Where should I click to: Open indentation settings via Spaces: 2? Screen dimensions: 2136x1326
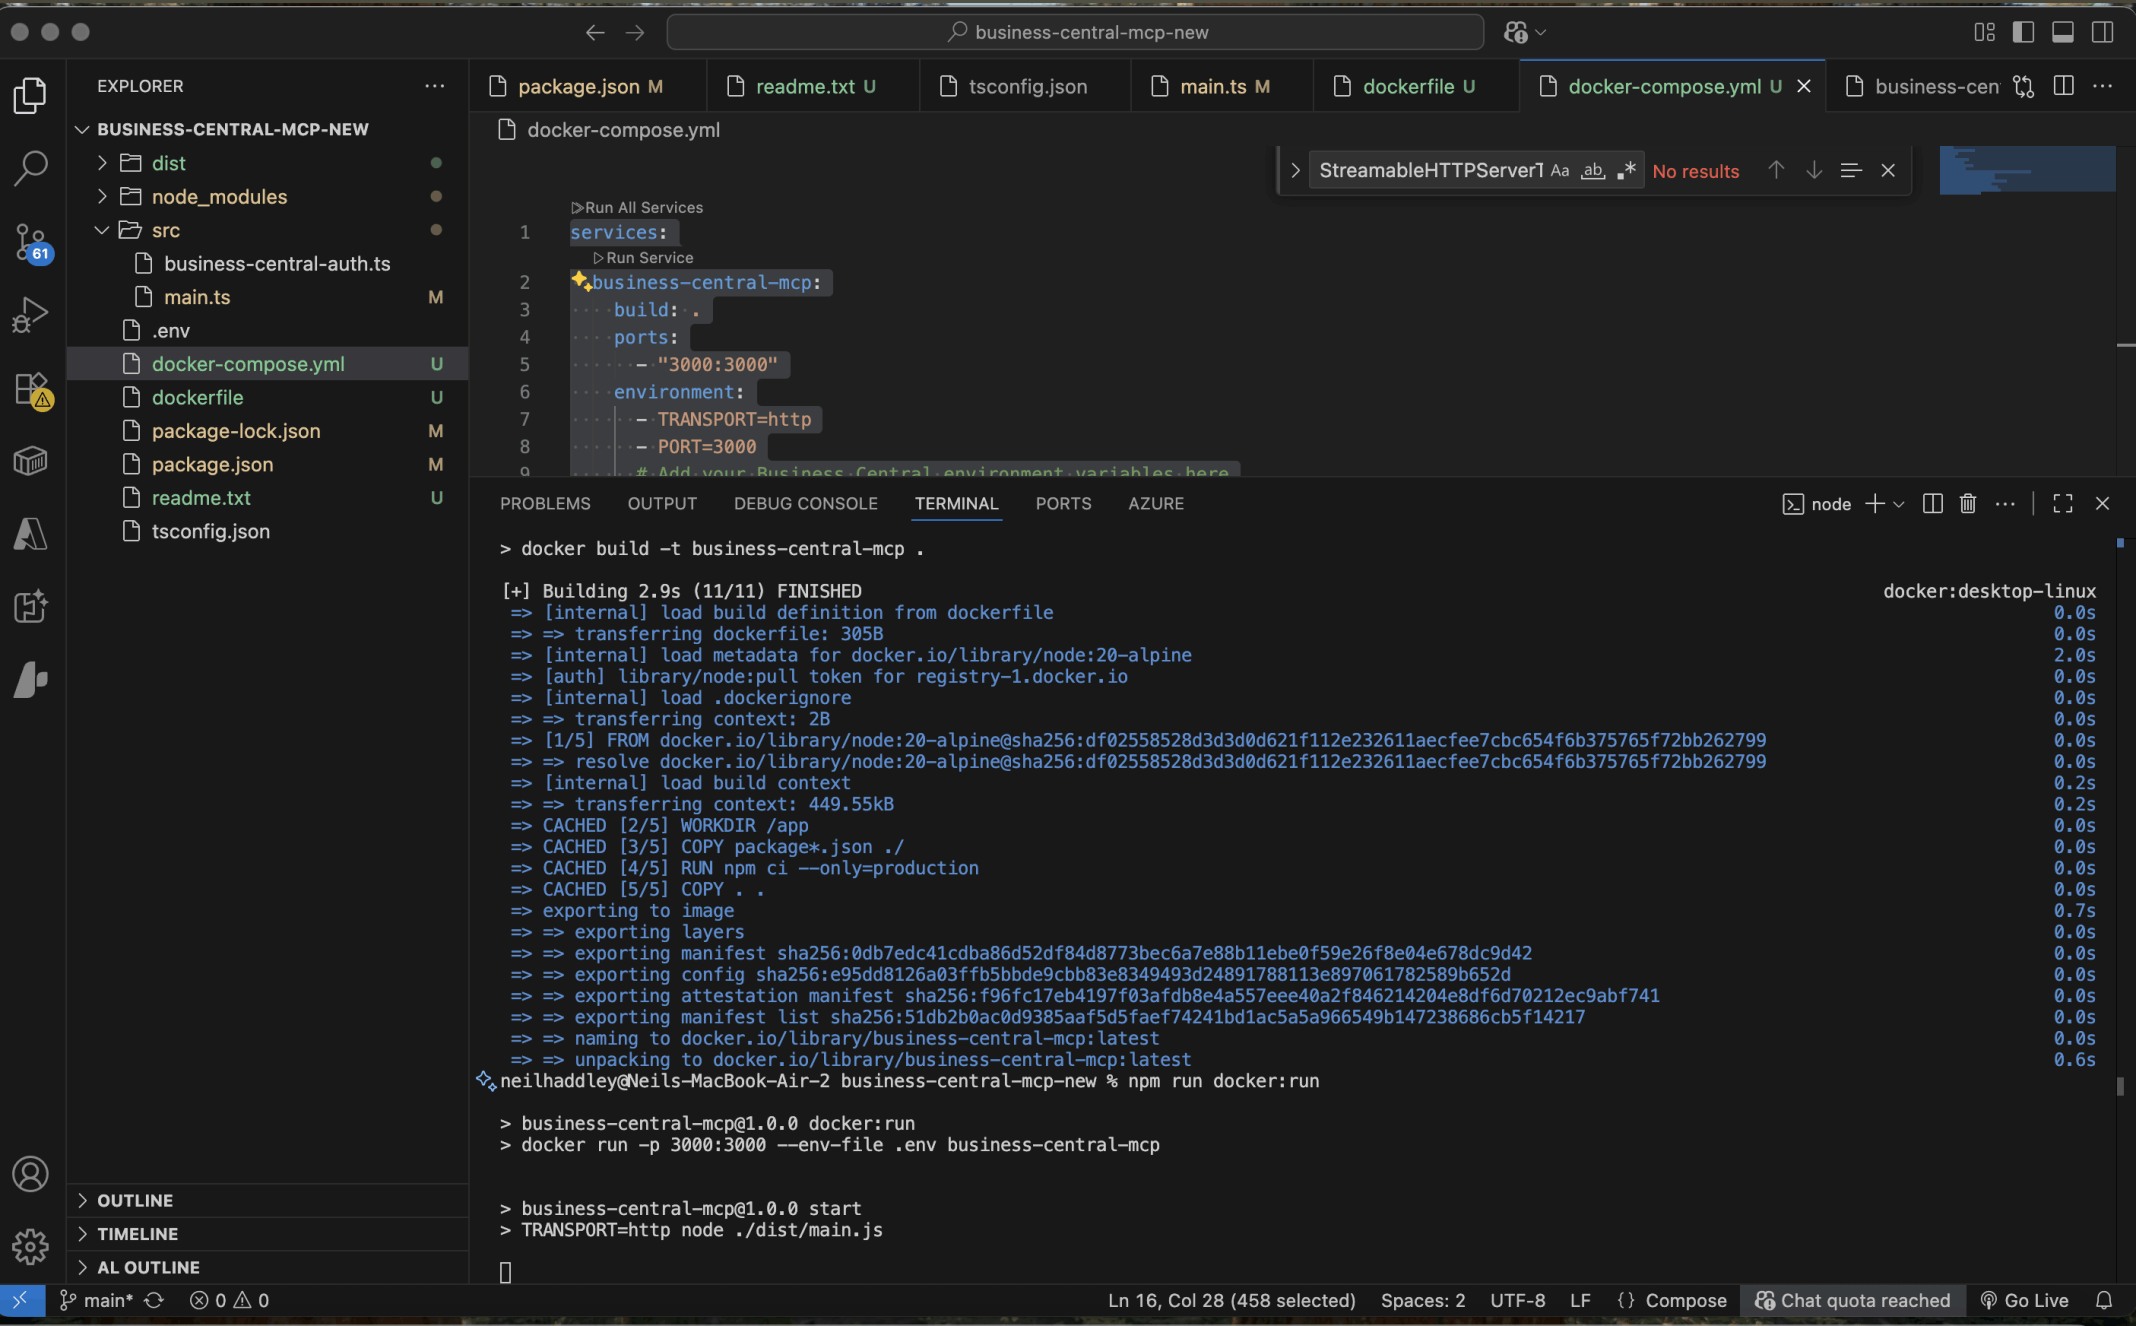pos(1422,1300)
